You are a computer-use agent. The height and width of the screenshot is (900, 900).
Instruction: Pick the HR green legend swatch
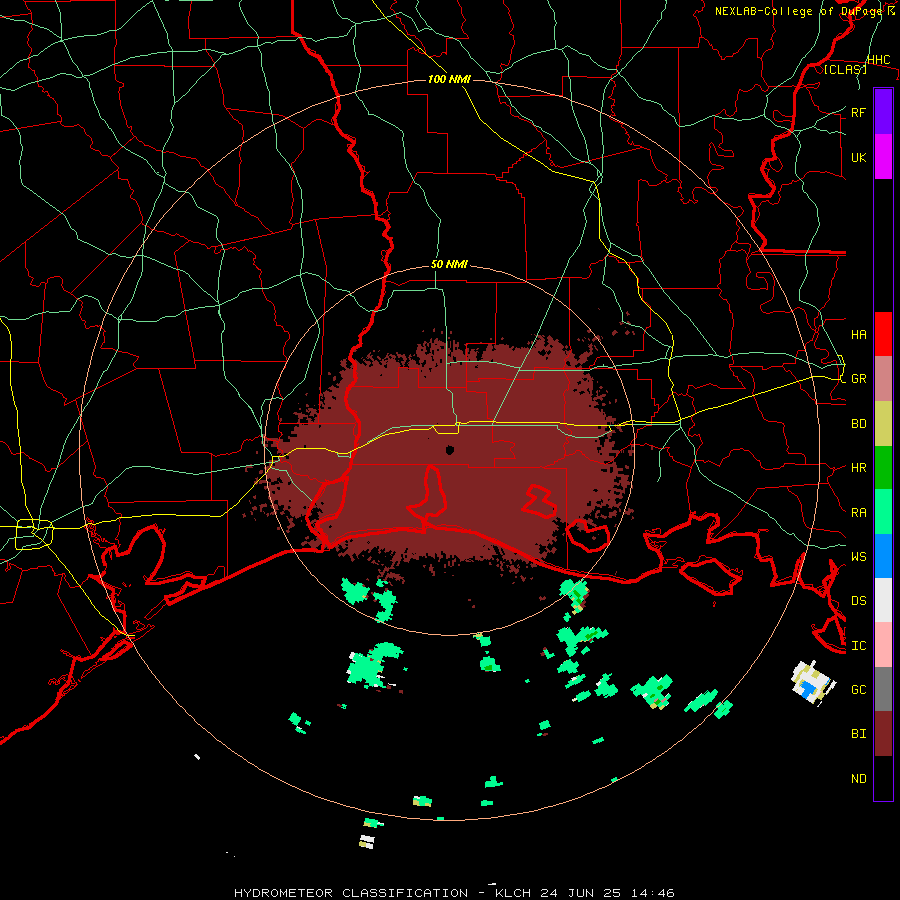click(883, 467)
